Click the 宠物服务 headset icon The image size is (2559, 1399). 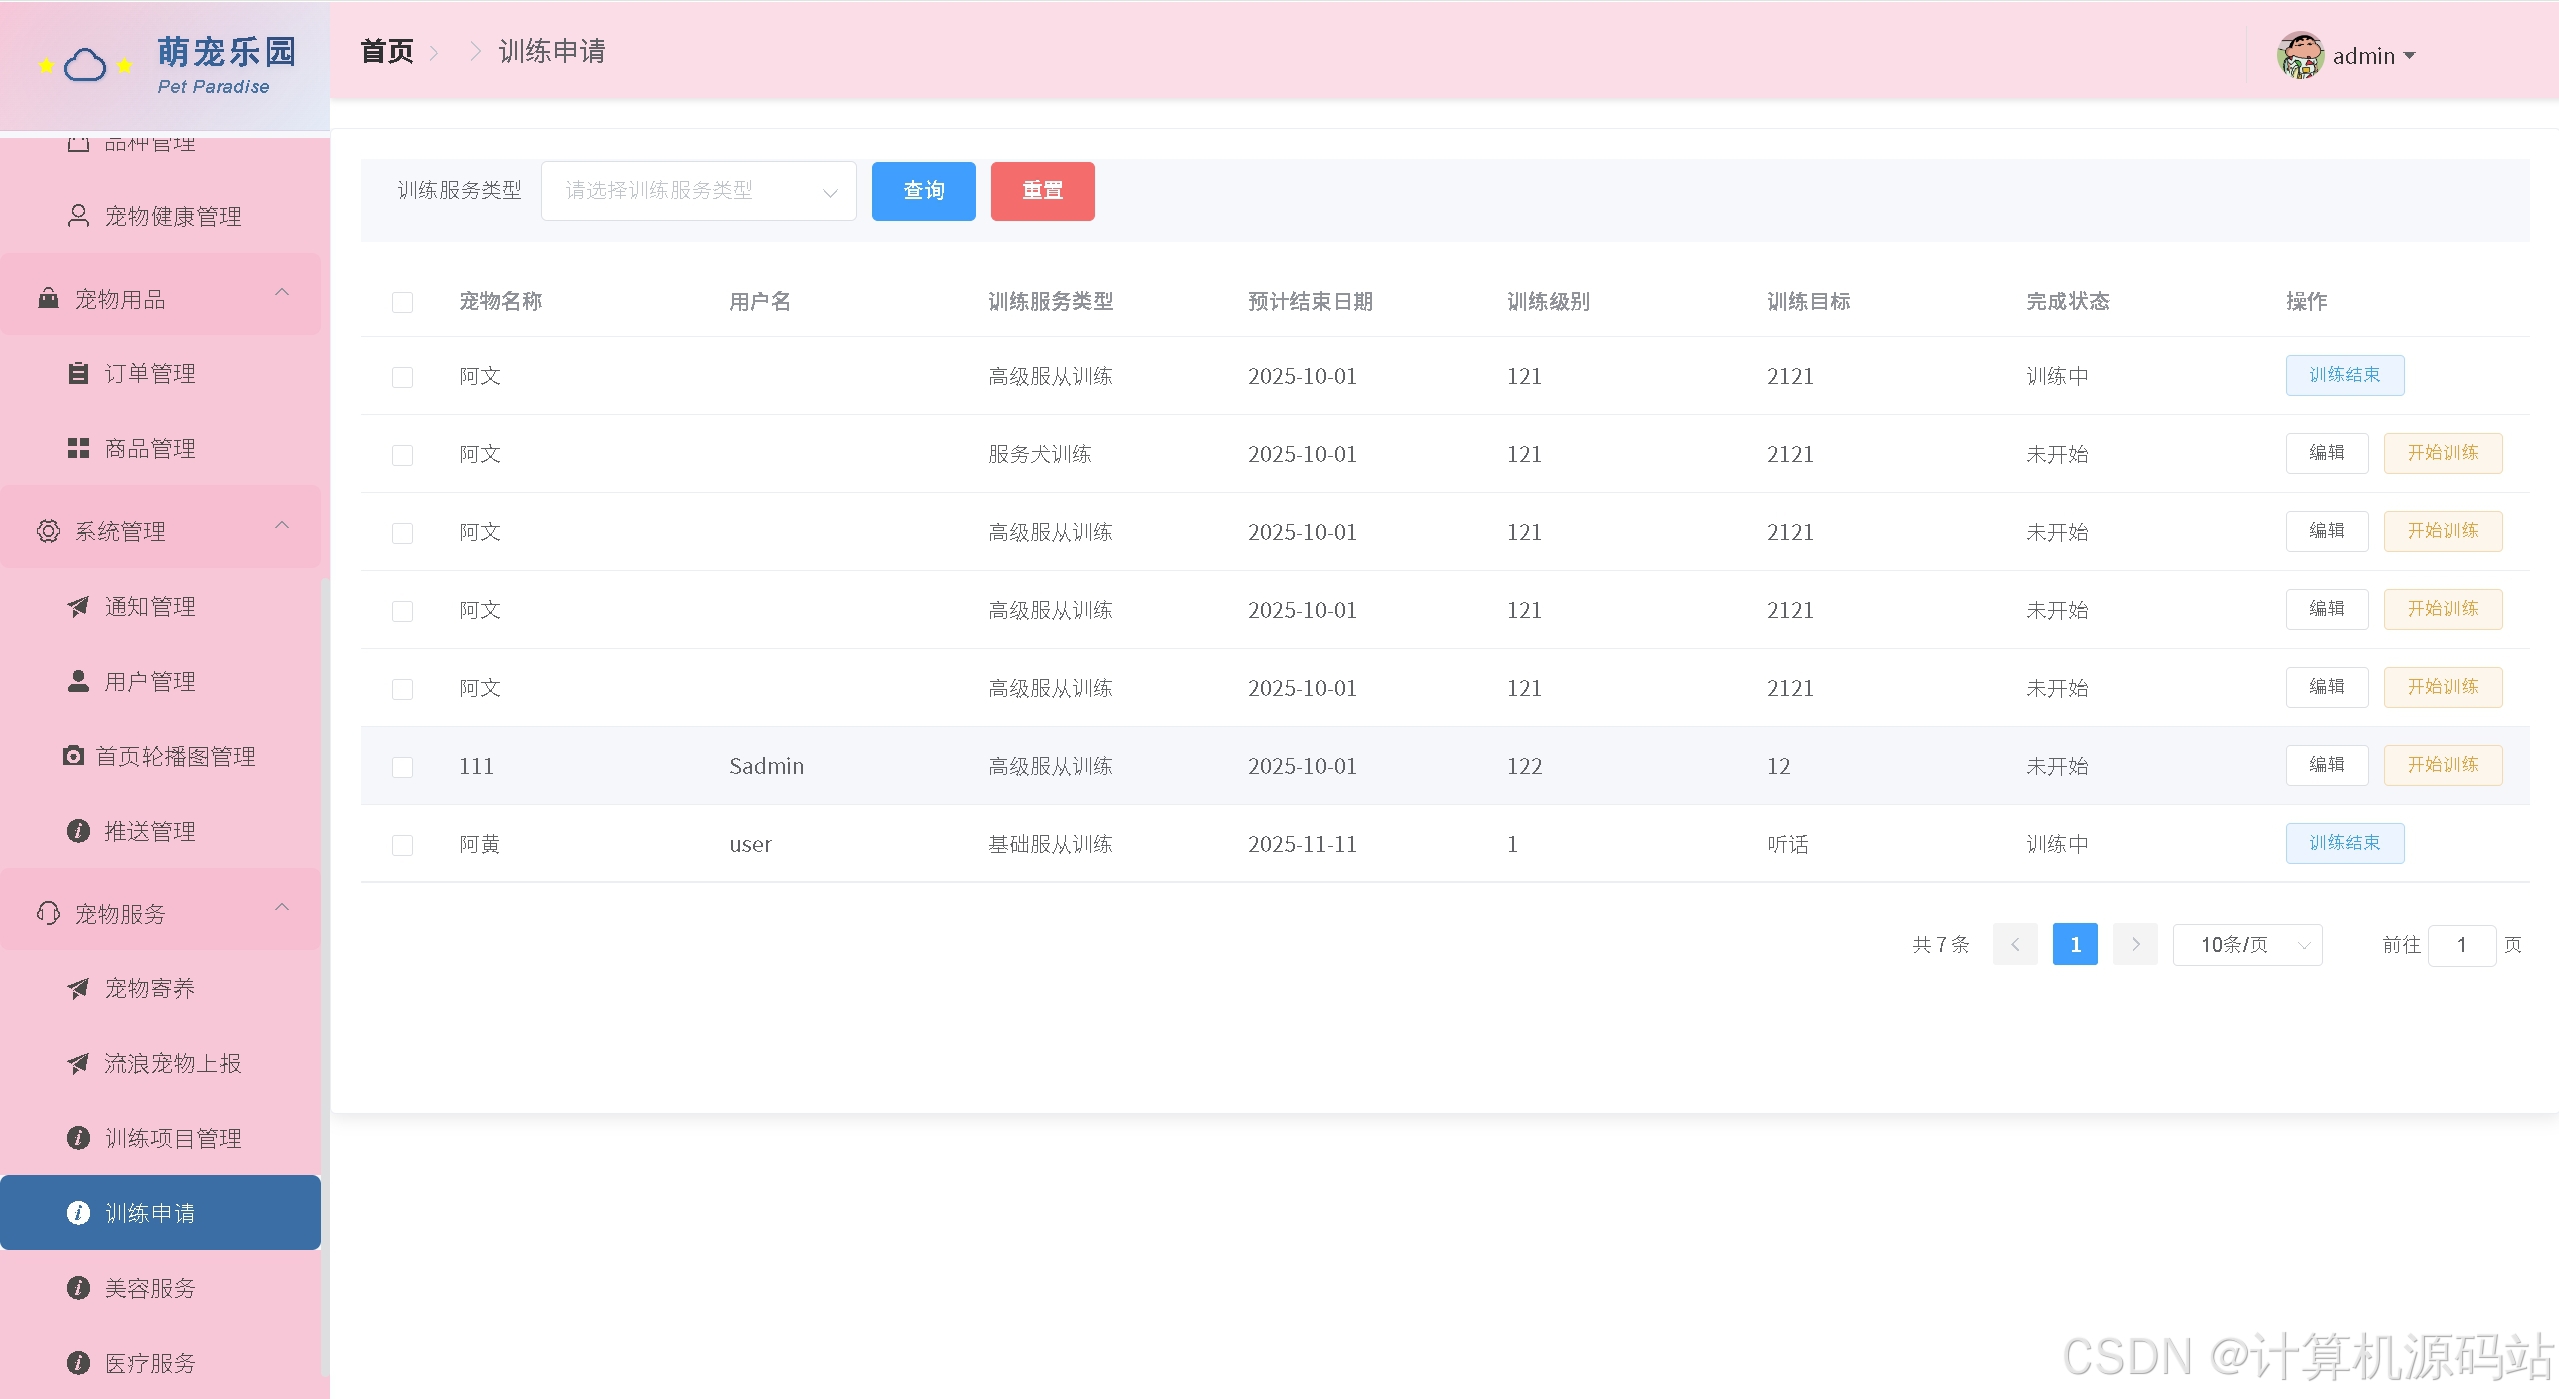coord(48,913)
